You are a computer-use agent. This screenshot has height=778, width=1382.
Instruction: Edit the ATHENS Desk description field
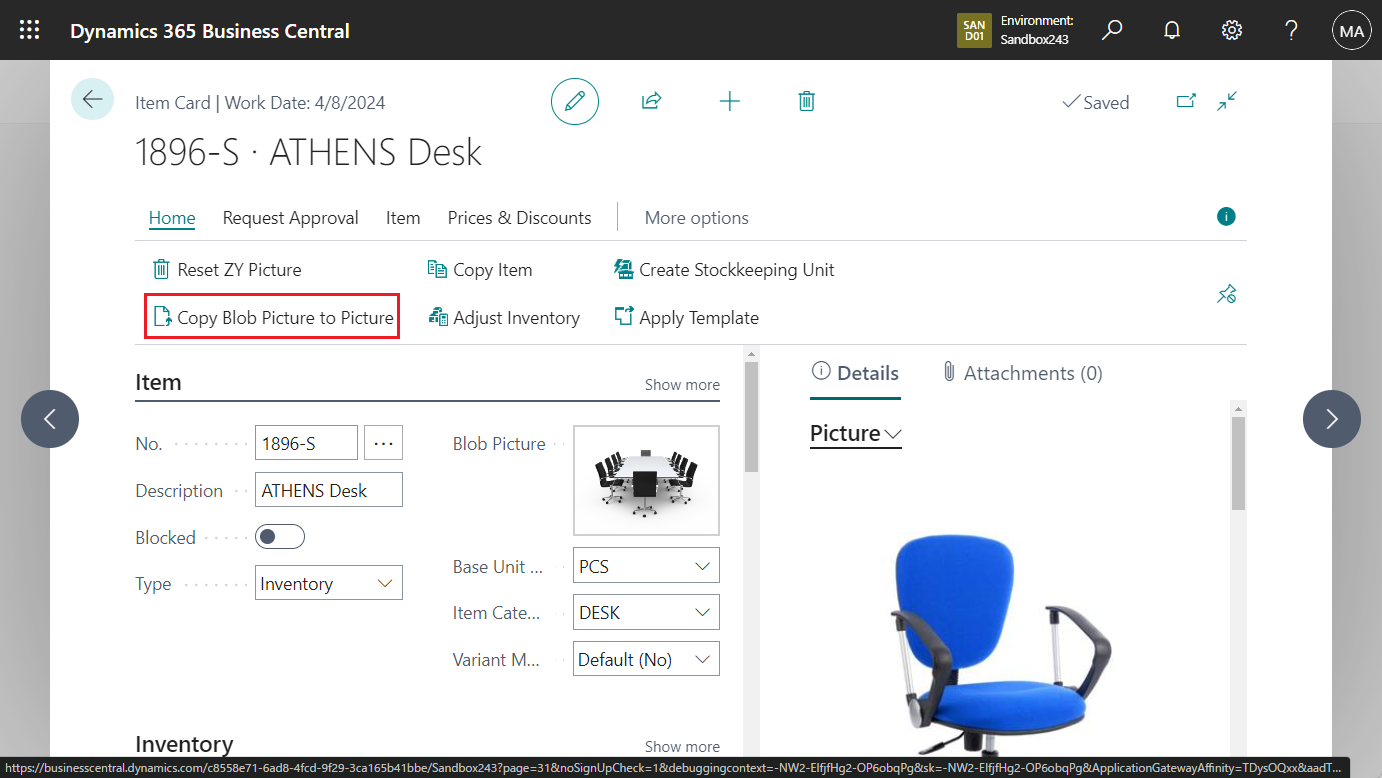328,489
